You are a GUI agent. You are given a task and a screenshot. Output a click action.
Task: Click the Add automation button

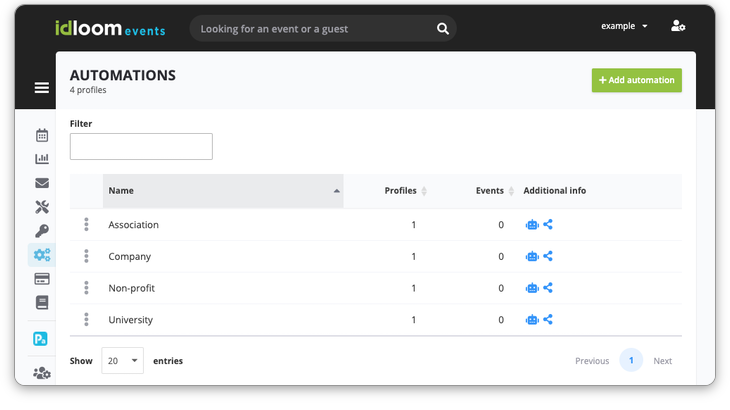point(636,80)
